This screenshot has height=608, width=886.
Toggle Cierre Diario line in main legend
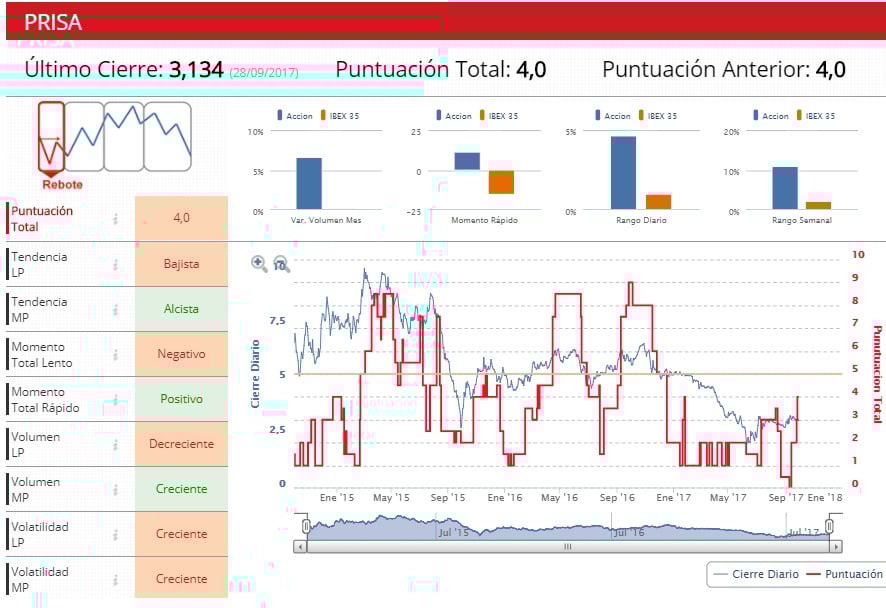point(756,574)
